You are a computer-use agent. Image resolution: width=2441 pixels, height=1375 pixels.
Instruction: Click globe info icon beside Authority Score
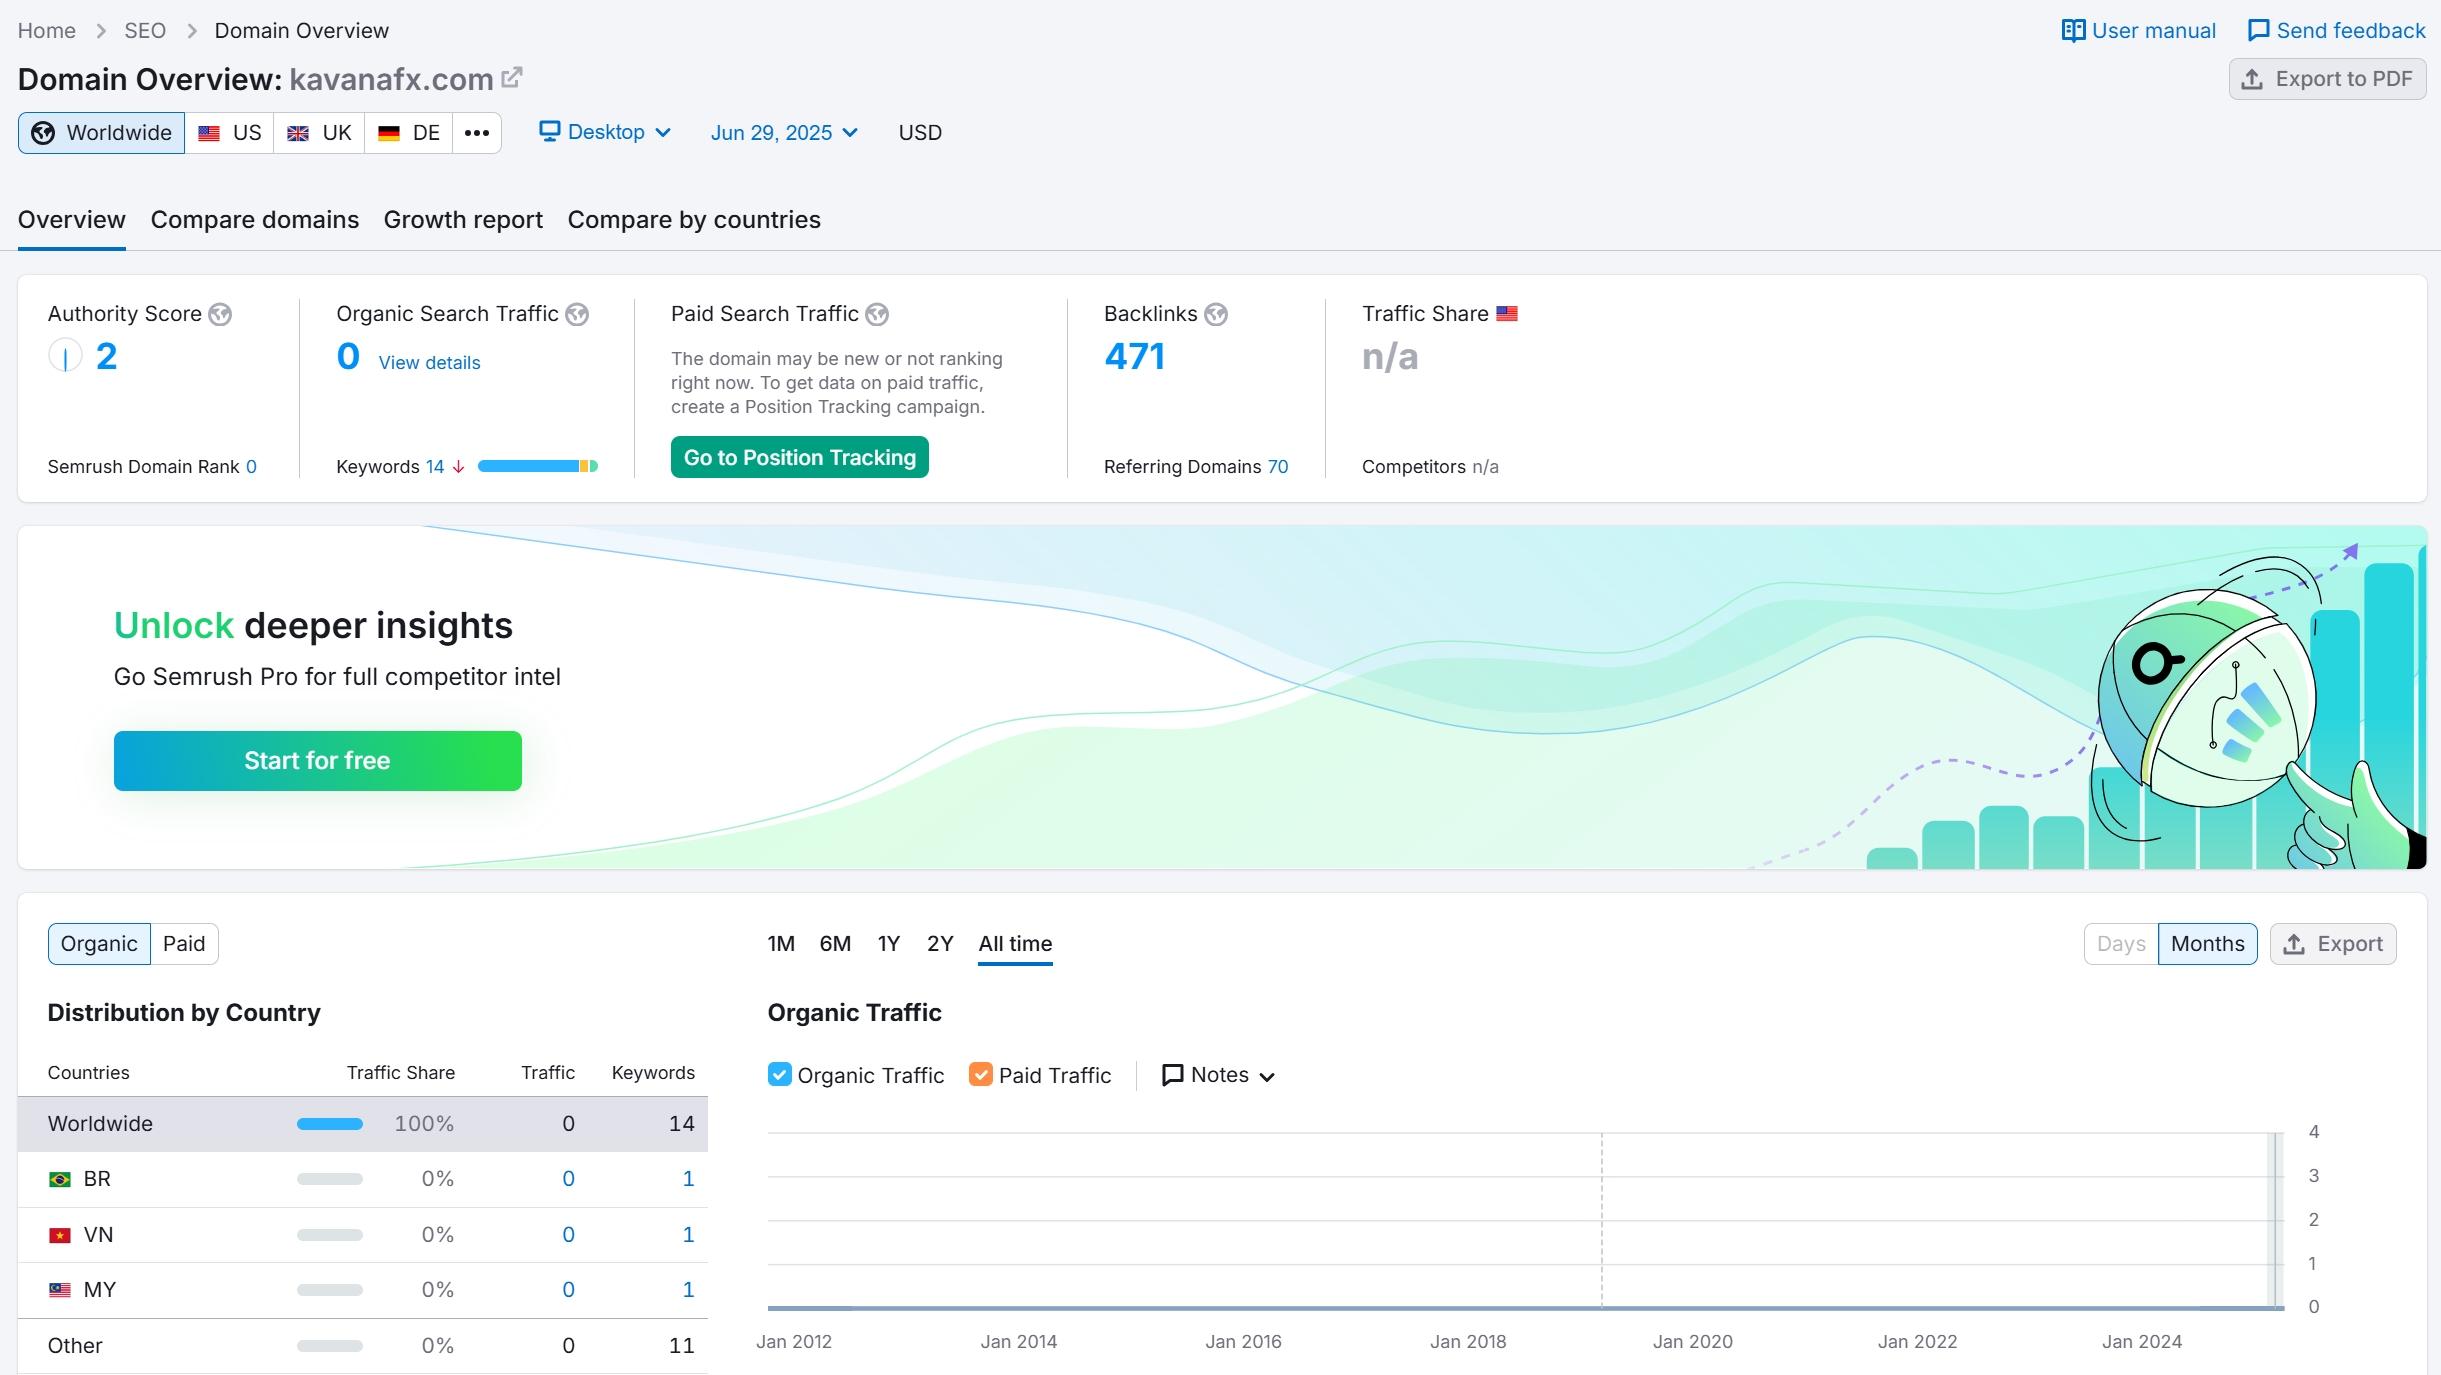[220, 314]
